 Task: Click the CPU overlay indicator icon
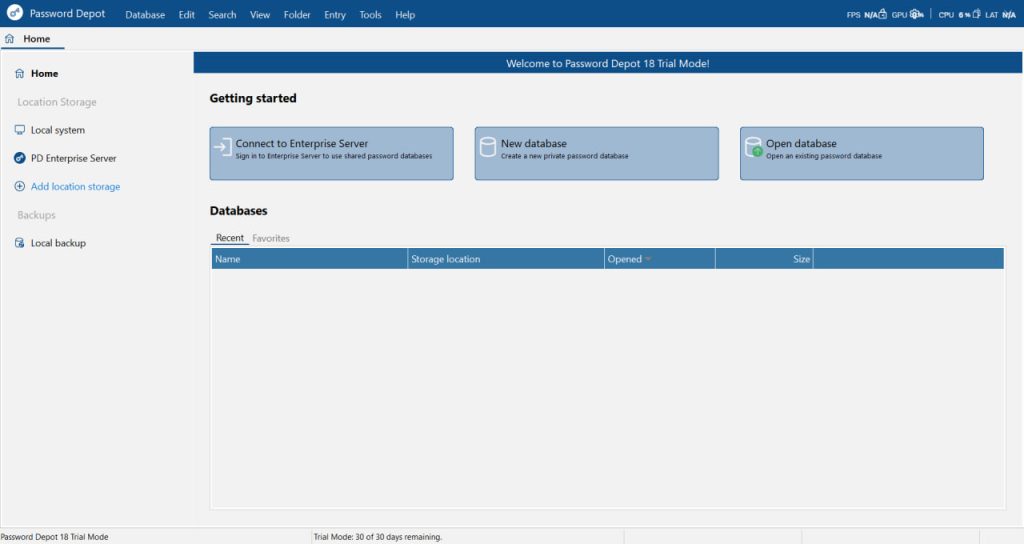point(976,14)
